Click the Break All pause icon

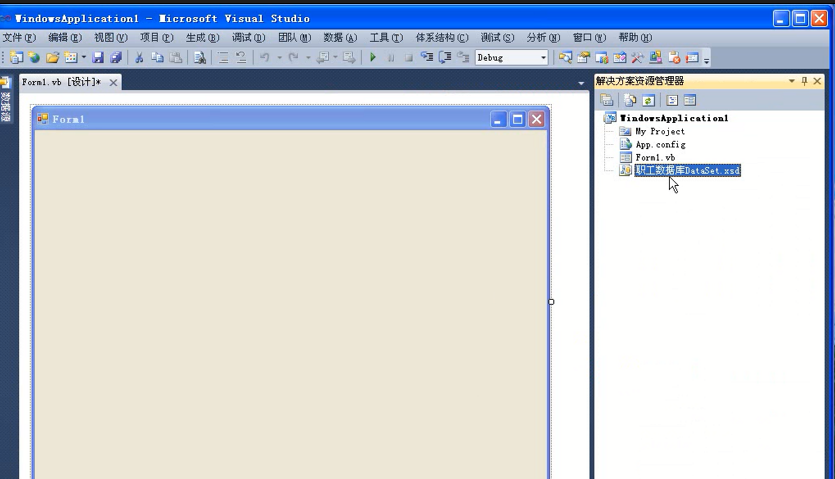[x=391, y=58]
